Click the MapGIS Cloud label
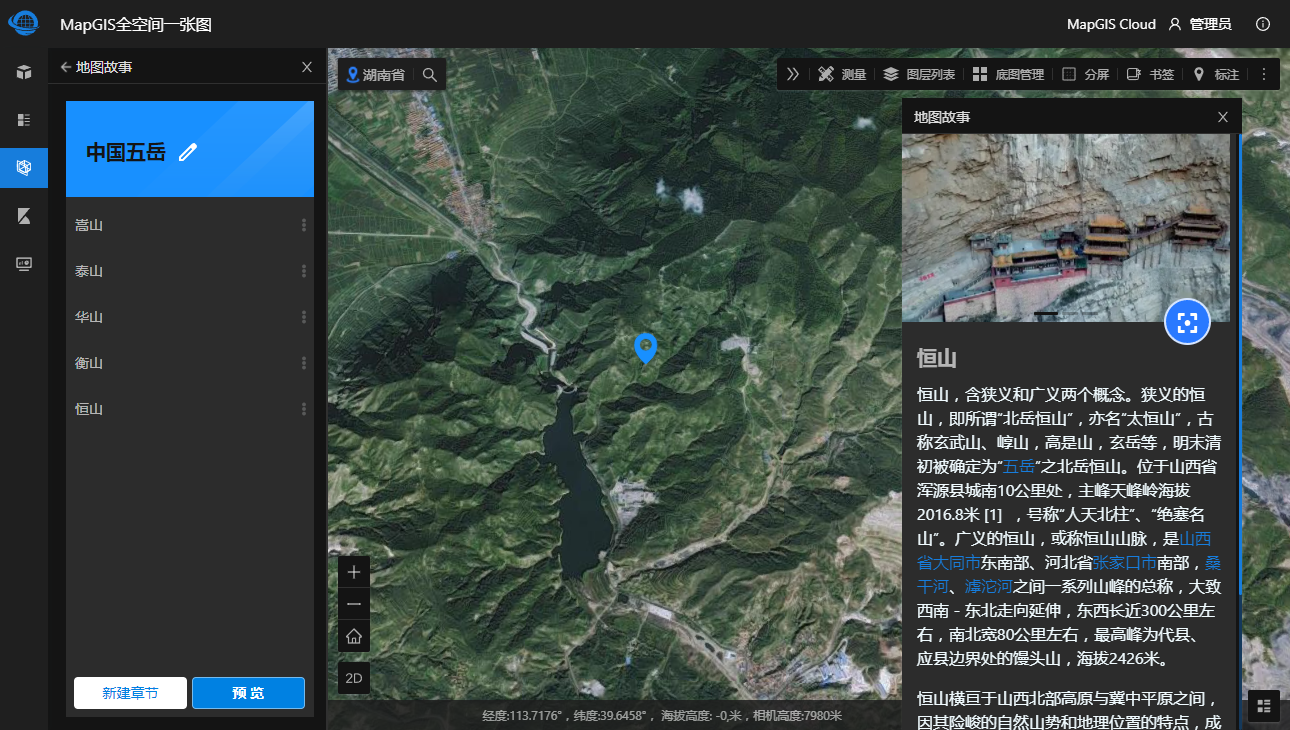This screenshot has width=1290, height=730. pos(1111,24)
